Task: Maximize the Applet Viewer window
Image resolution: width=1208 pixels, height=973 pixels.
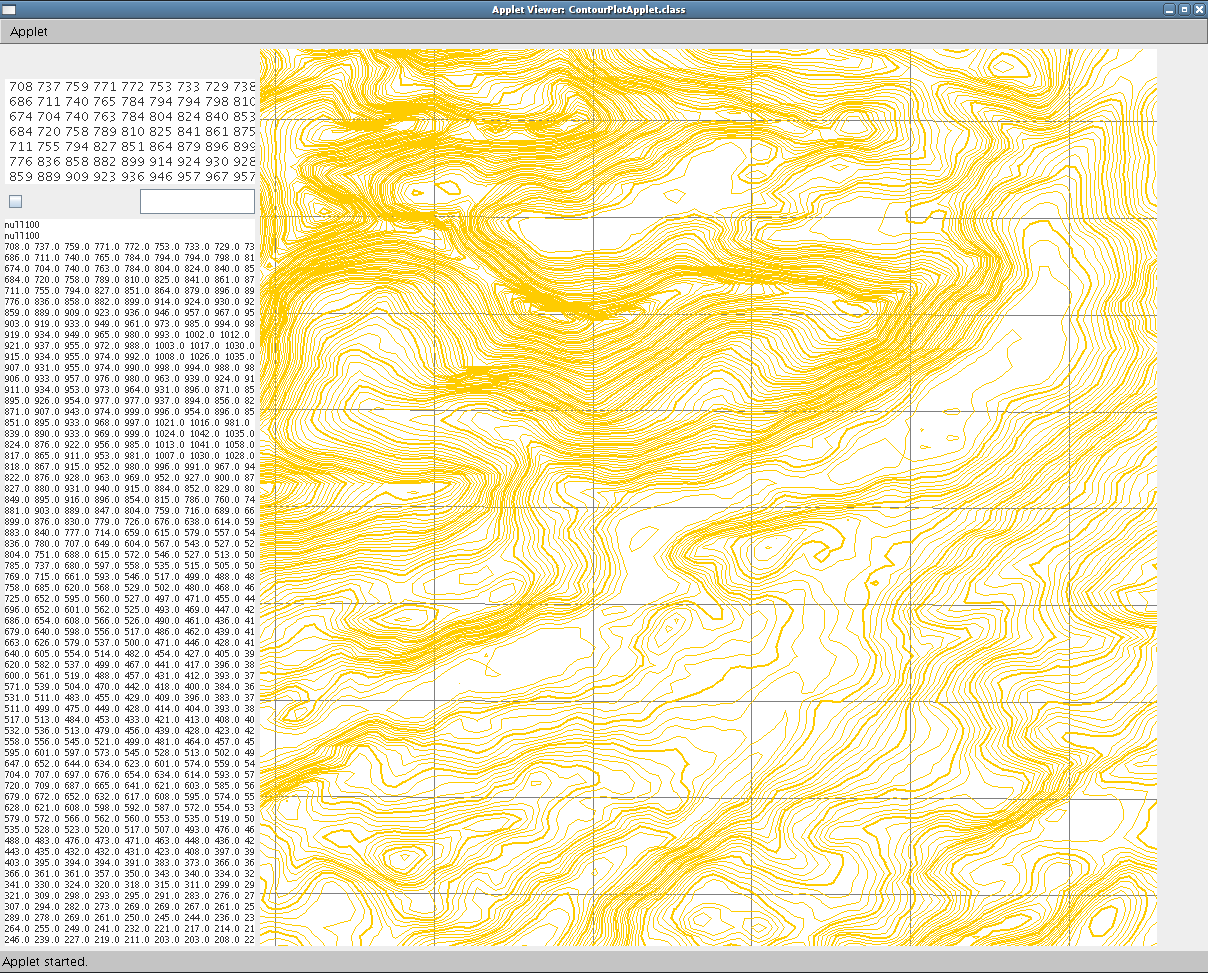Action: [1184, 9]
